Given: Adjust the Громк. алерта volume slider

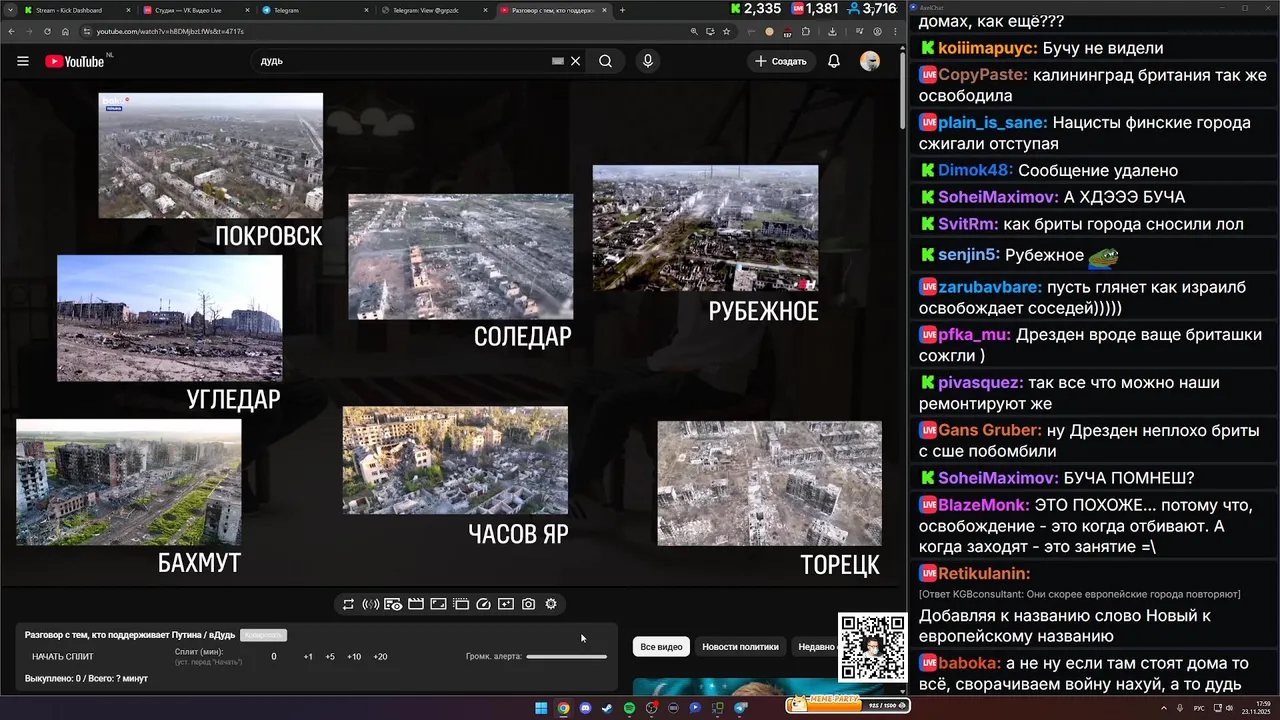Looking at the screenshot, I should tap(567, 657).
